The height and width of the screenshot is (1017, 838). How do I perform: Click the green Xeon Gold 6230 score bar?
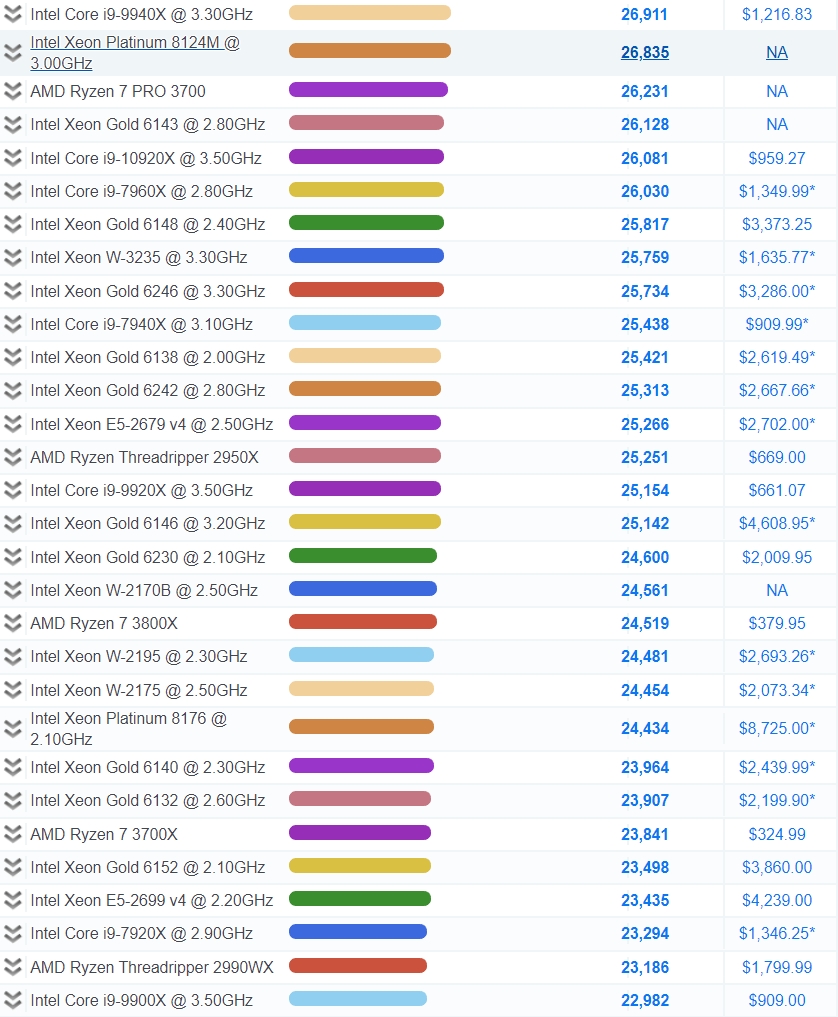click(363, 556)
